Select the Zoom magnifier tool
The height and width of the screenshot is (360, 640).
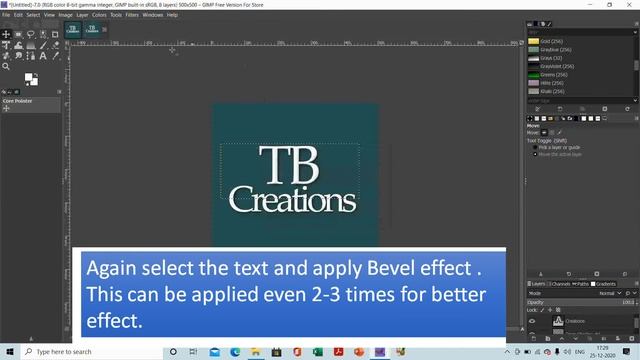tap(6, 66)
